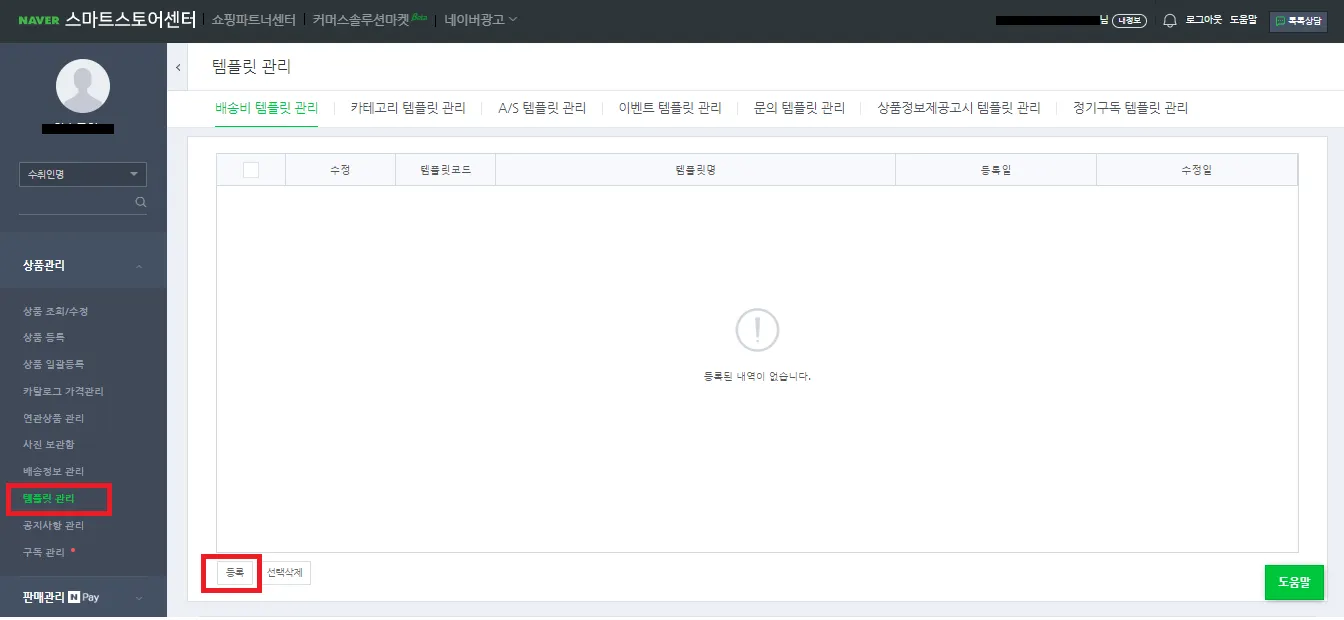Click the sidebar search input field

click(76, 202)
